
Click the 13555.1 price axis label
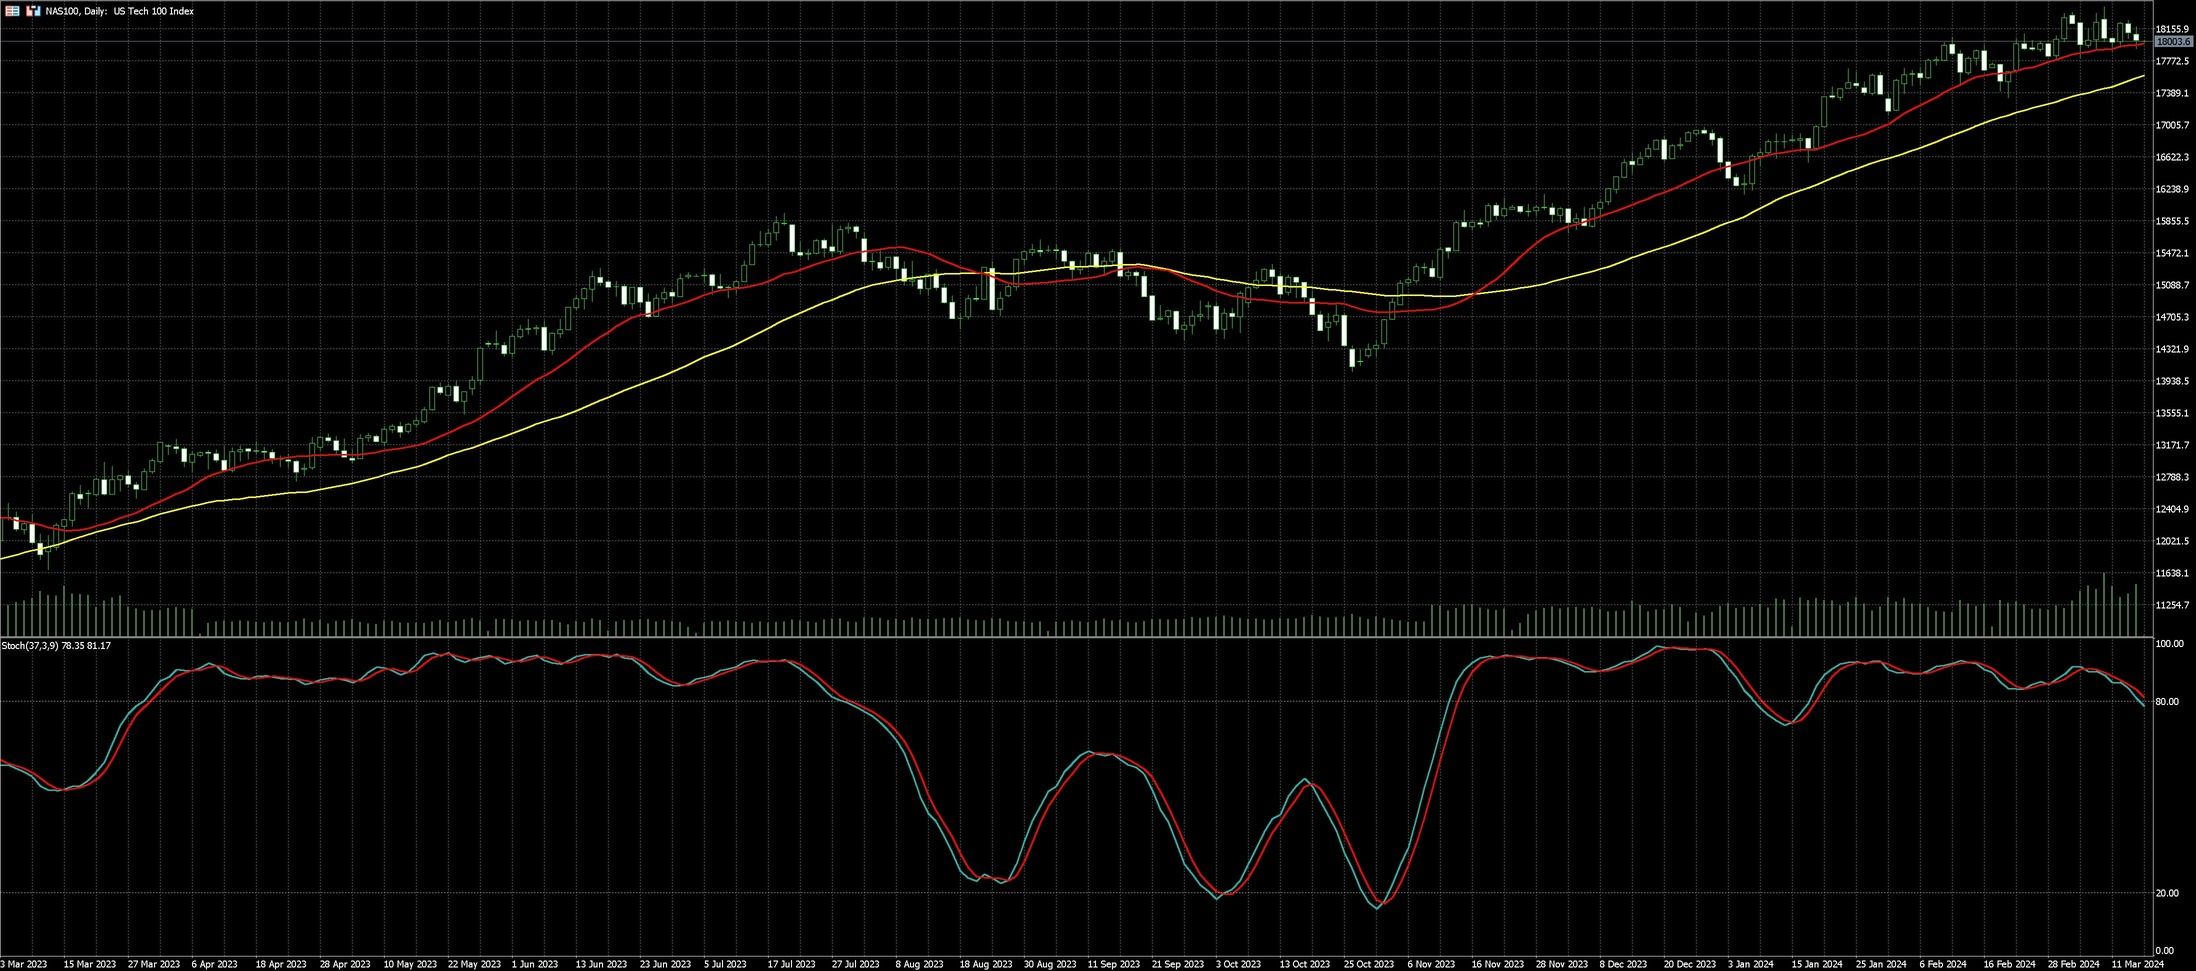(x=2172, y=413)
